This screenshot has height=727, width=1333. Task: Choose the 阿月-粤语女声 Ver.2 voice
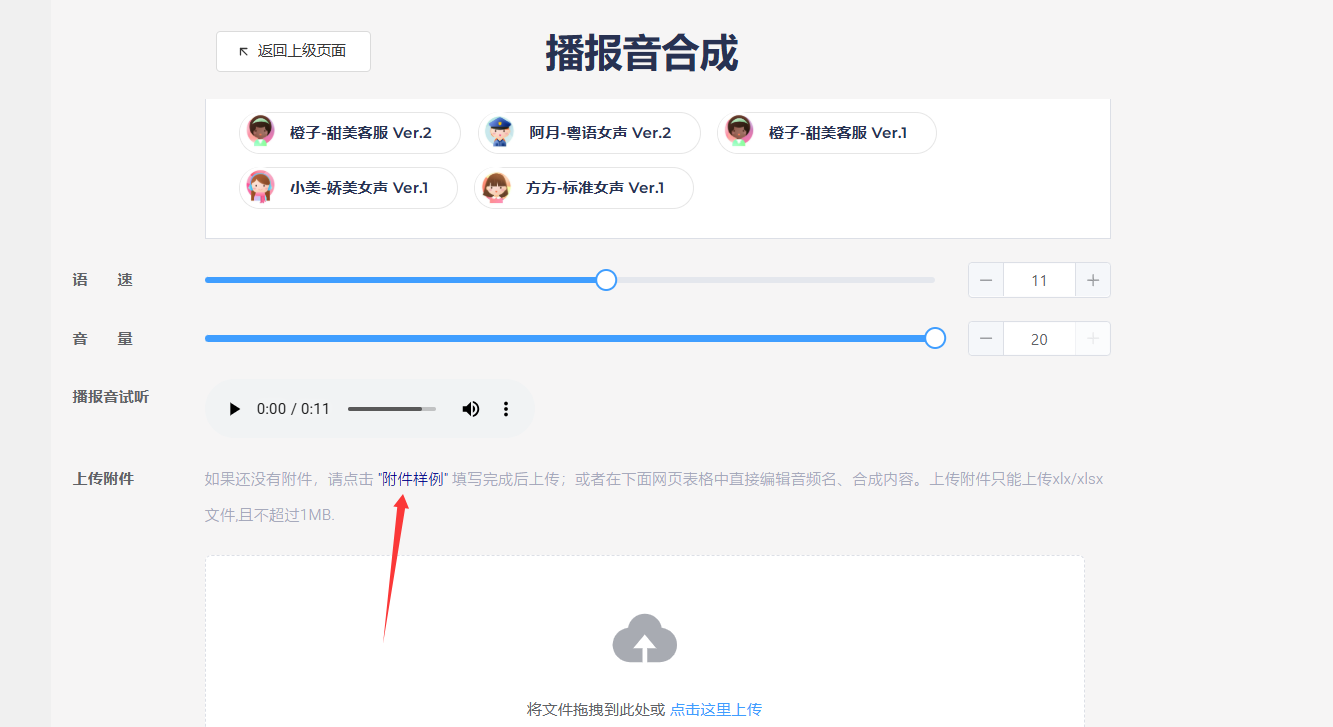[589, 133]
